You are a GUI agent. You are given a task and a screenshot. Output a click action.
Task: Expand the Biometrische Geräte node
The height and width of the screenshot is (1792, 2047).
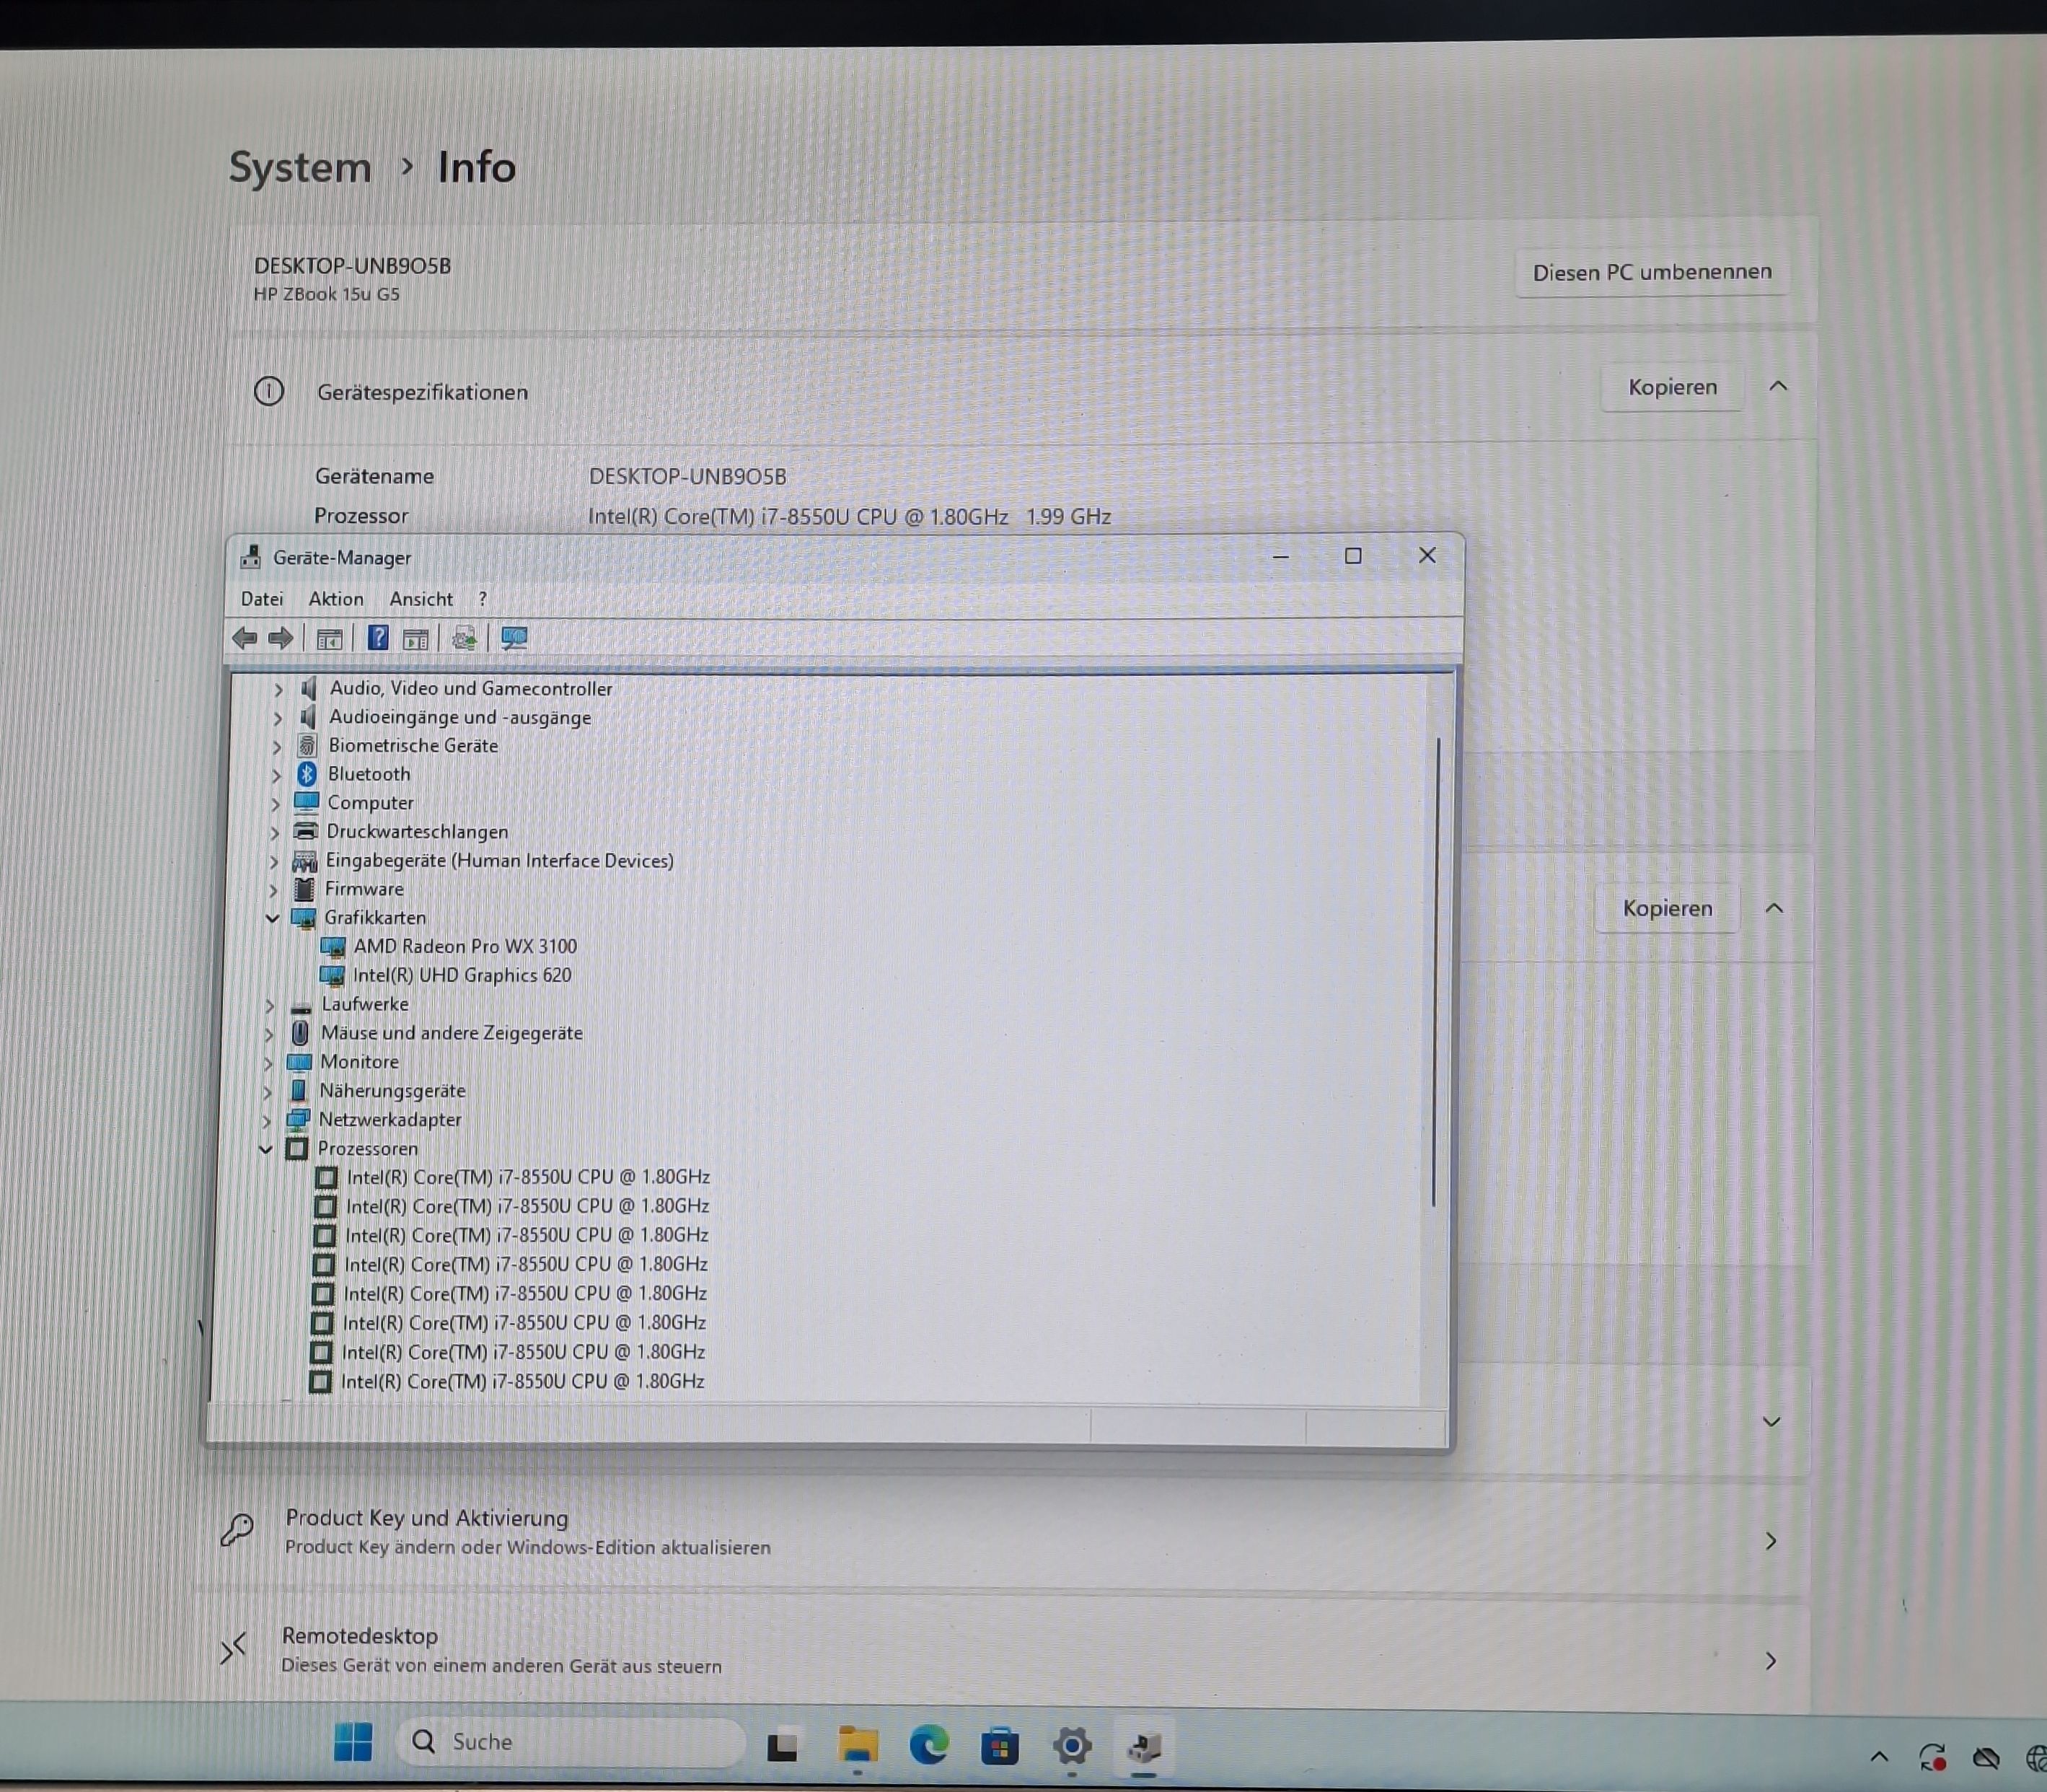(277, 747)
